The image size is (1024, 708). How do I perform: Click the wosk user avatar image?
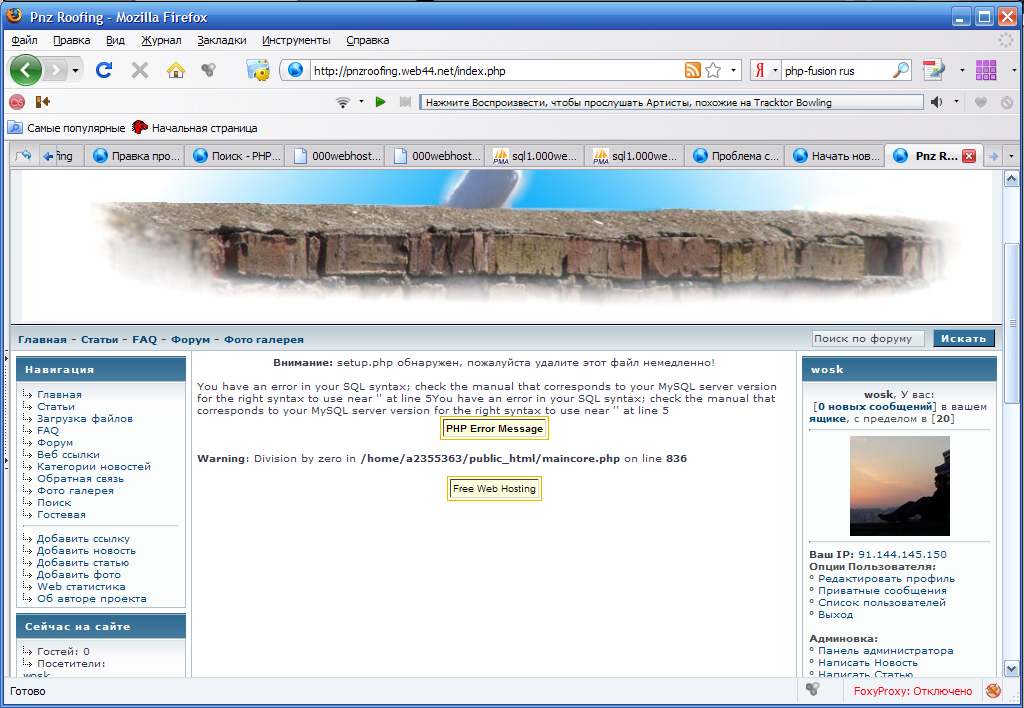(899, 486)
